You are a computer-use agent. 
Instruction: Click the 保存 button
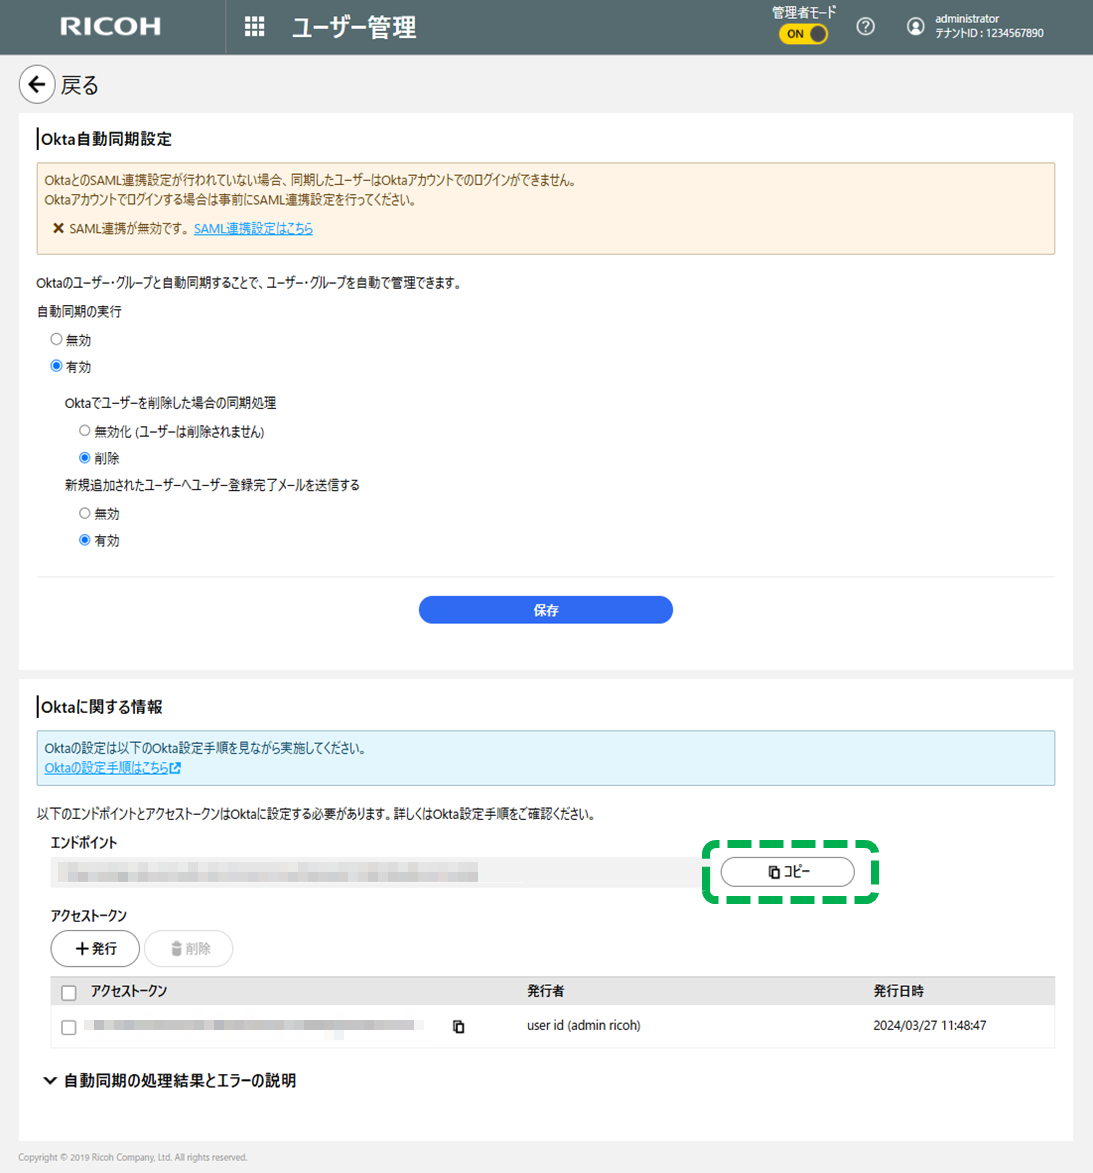click(545, 610)
